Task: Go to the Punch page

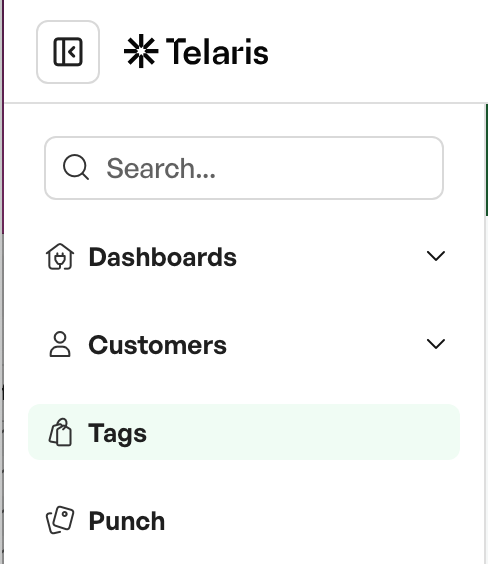Action: tap(244, 520)
